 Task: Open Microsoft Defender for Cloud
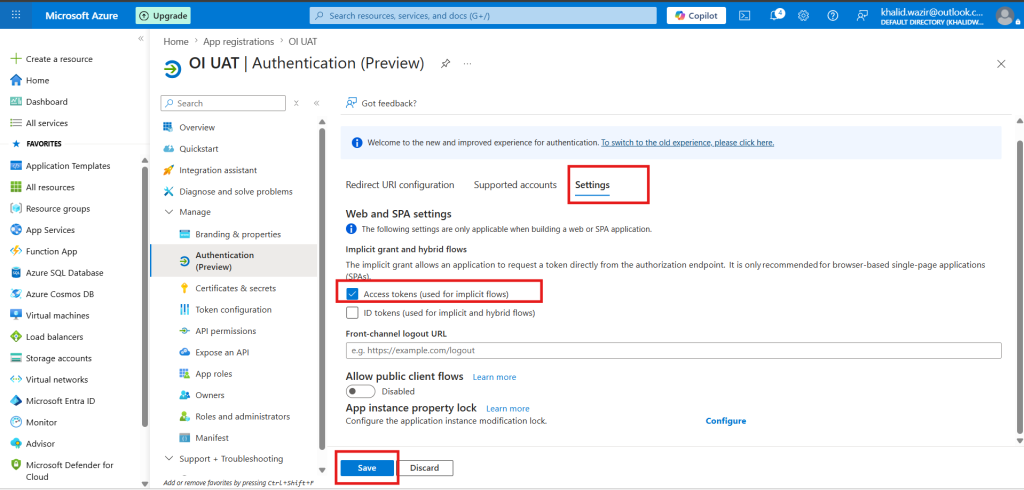pyautogui.click(x=69, y=470)
